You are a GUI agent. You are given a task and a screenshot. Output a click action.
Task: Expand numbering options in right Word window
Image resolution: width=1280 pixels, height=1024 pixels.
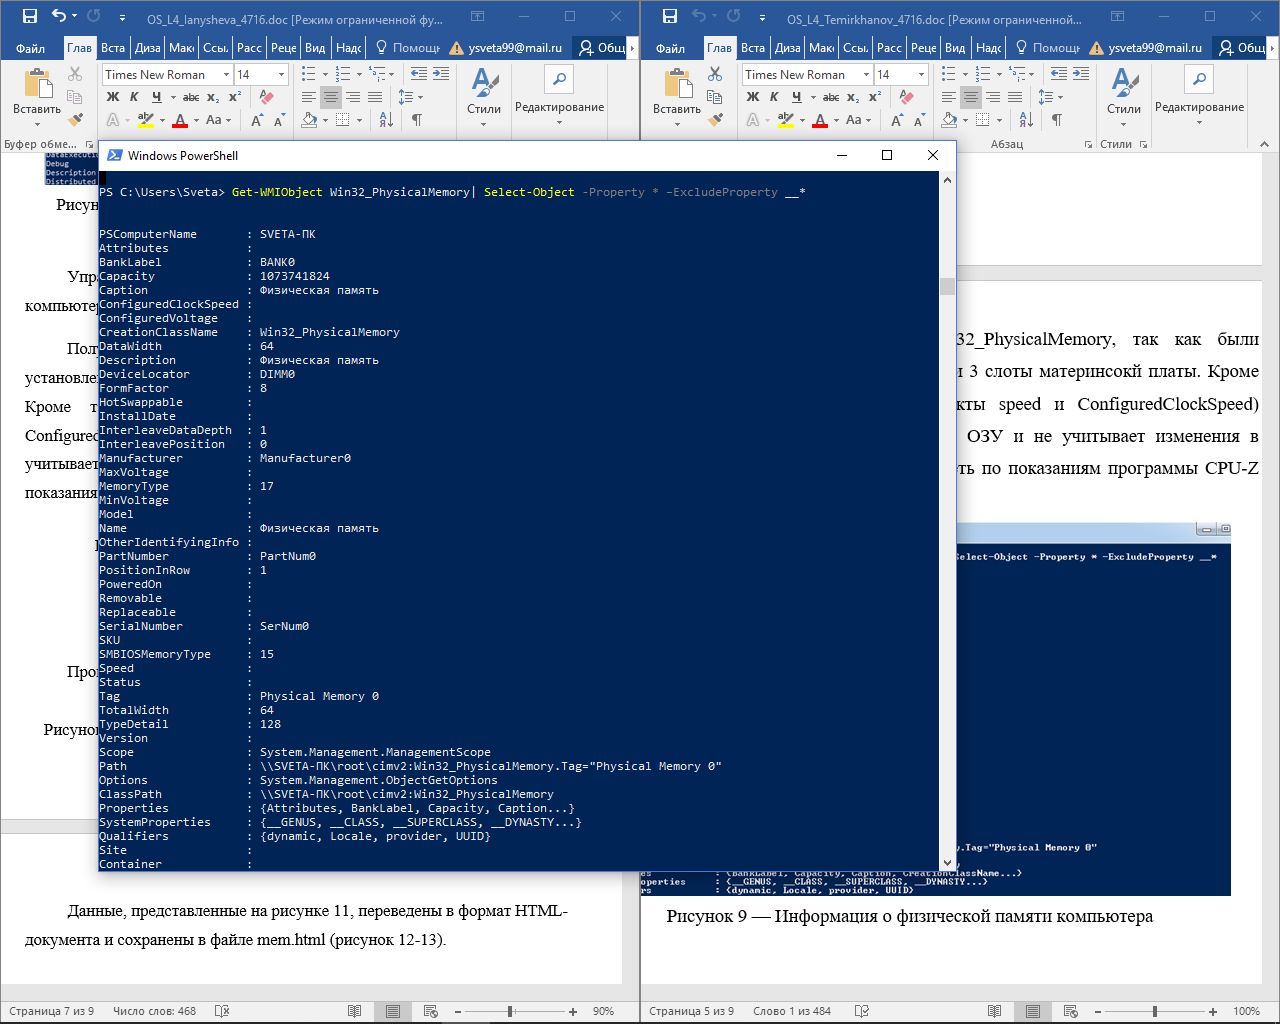(x=999, y=74)
